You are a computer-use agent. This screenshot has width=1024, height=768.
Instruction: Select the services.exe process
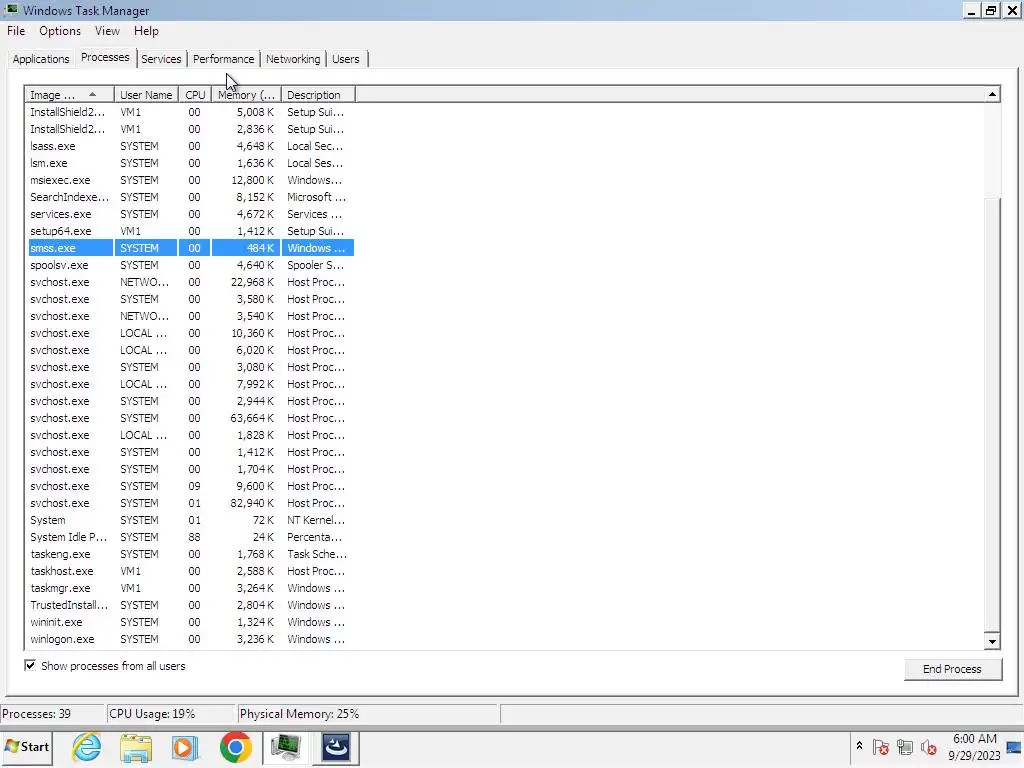[191, 214]
